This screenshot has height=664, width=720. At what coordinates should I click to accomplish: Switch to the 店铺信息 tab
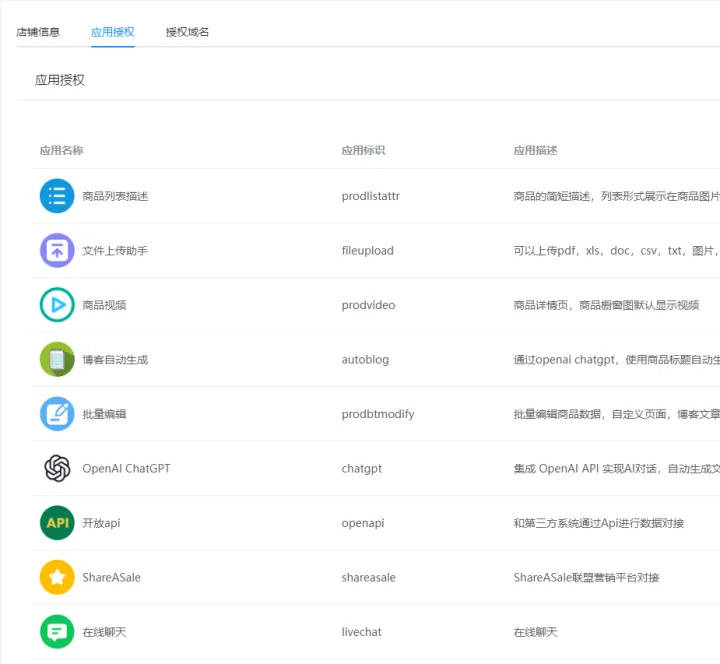(x=38, y=32)
